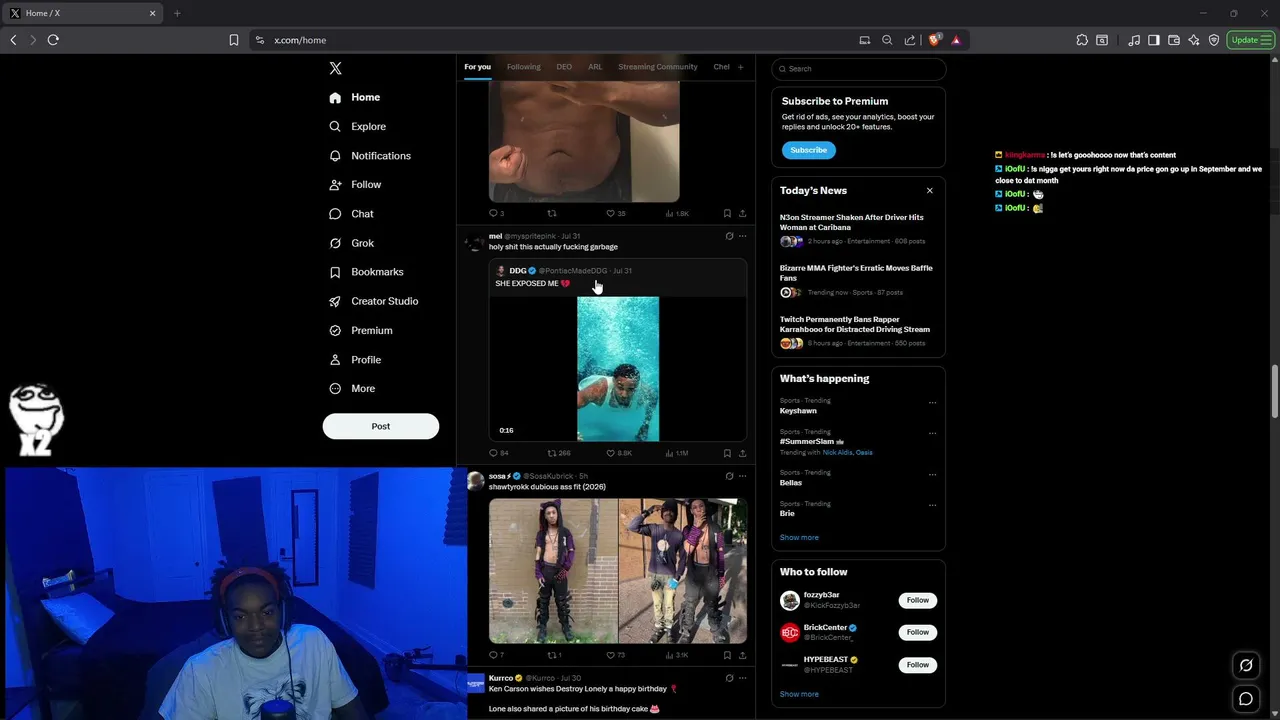
Task: Follow HYPEBEAST
Action: [x=917, y=664]
